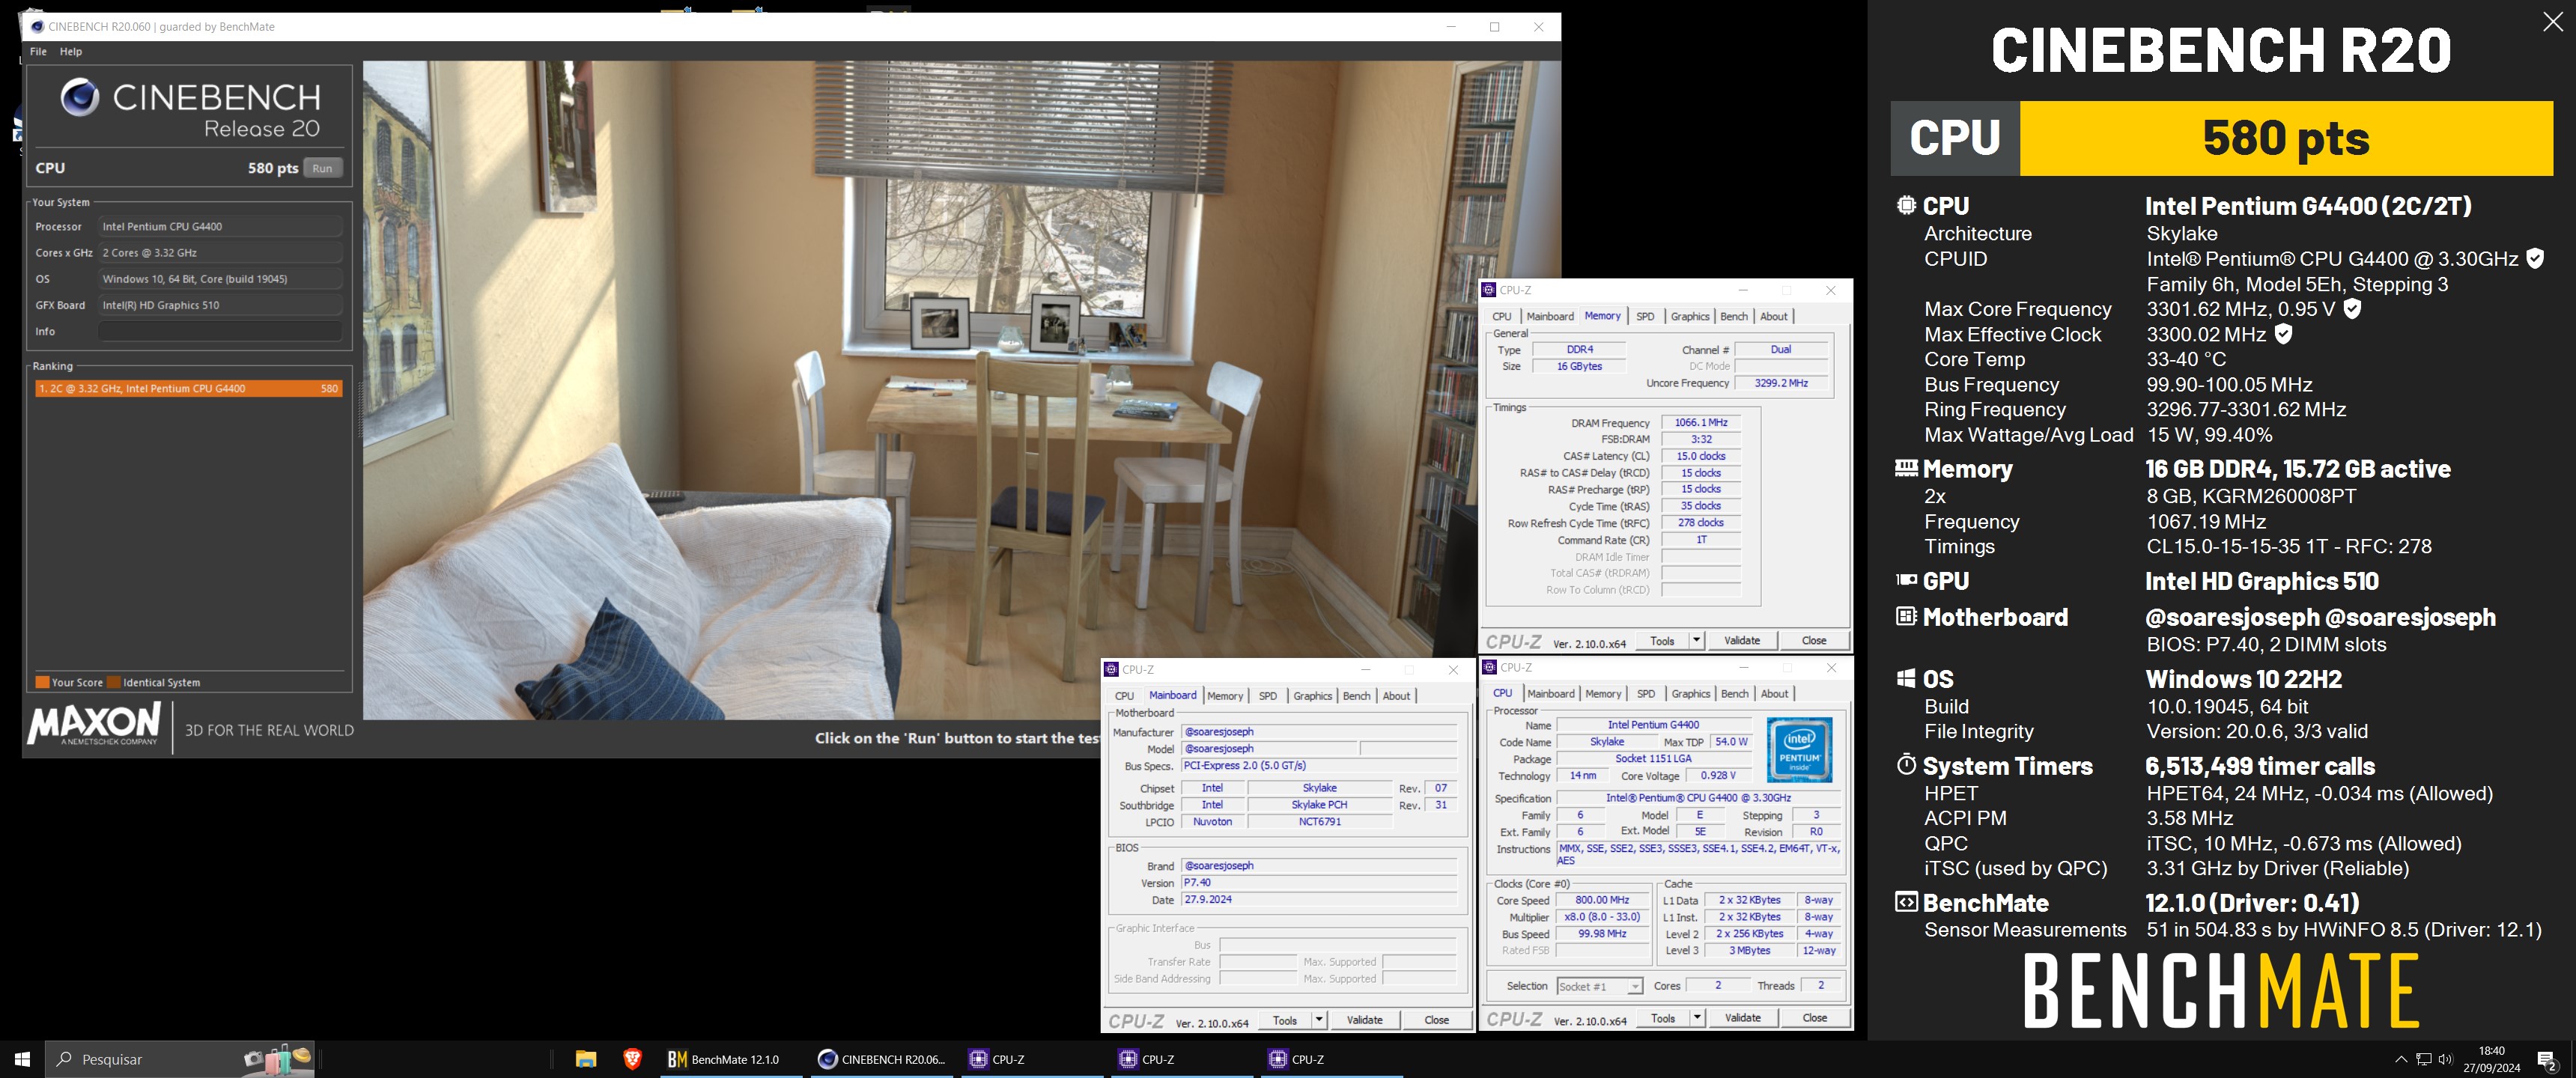This screenshot has width=2576, height=1078.
Task: Click Validate in Mainboard CPU-Z window
Action: 1364,1020
